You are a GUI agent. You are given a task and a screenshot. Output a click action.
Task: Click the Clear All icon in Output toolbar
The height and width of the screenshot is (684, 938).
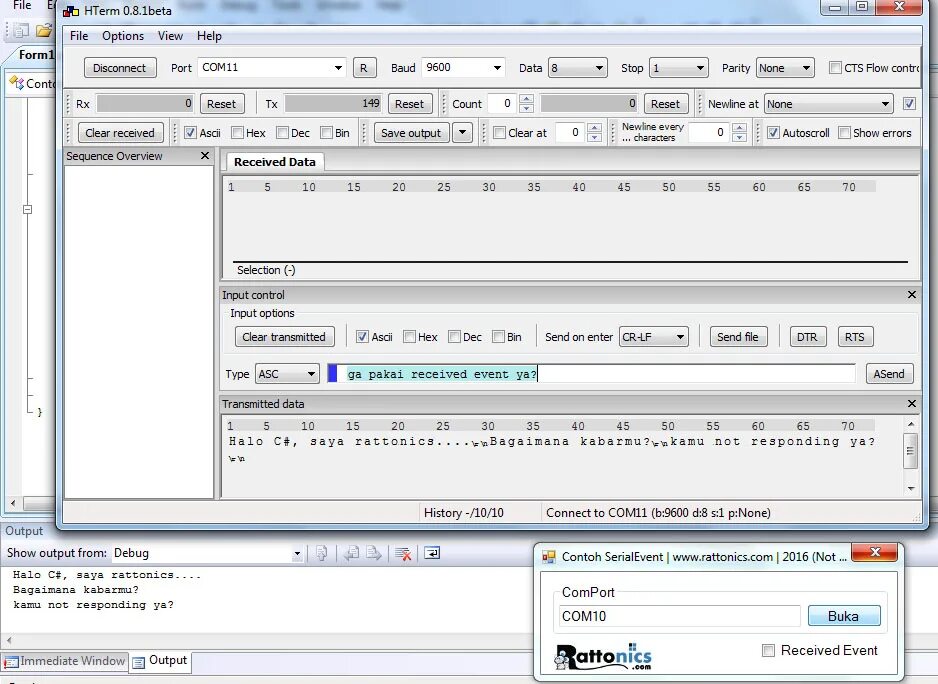pos(404,554)
